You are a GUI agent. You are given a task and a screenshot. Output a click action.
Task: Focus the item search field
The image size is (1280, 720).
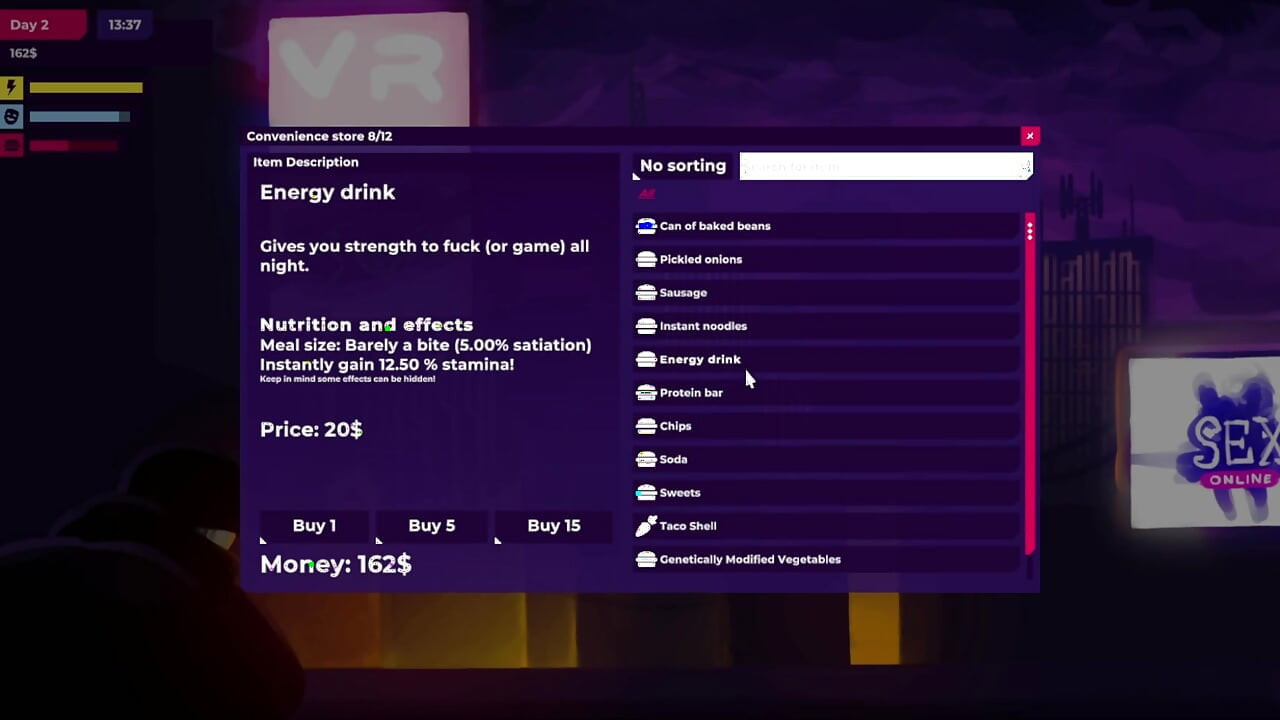(x=886, y=166)
